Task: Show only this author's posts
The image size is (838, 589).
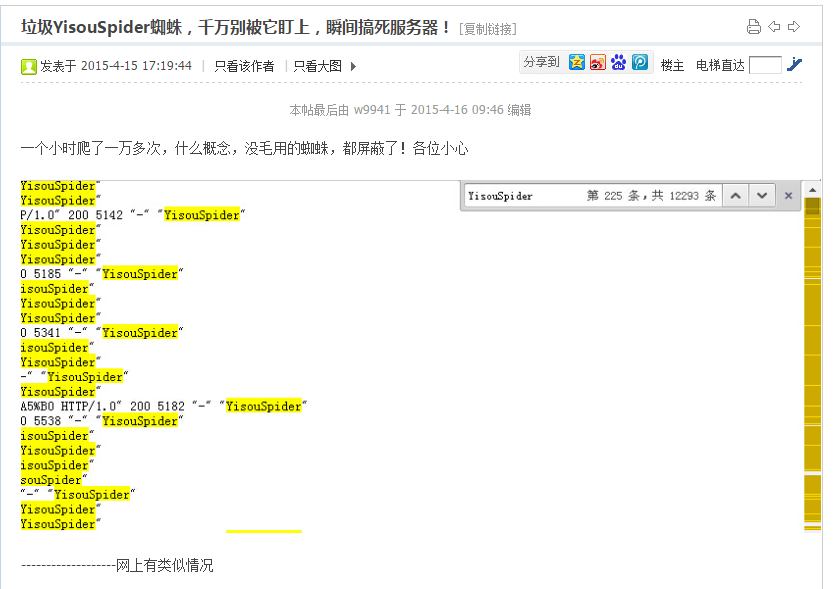Action: coord(244,66)
